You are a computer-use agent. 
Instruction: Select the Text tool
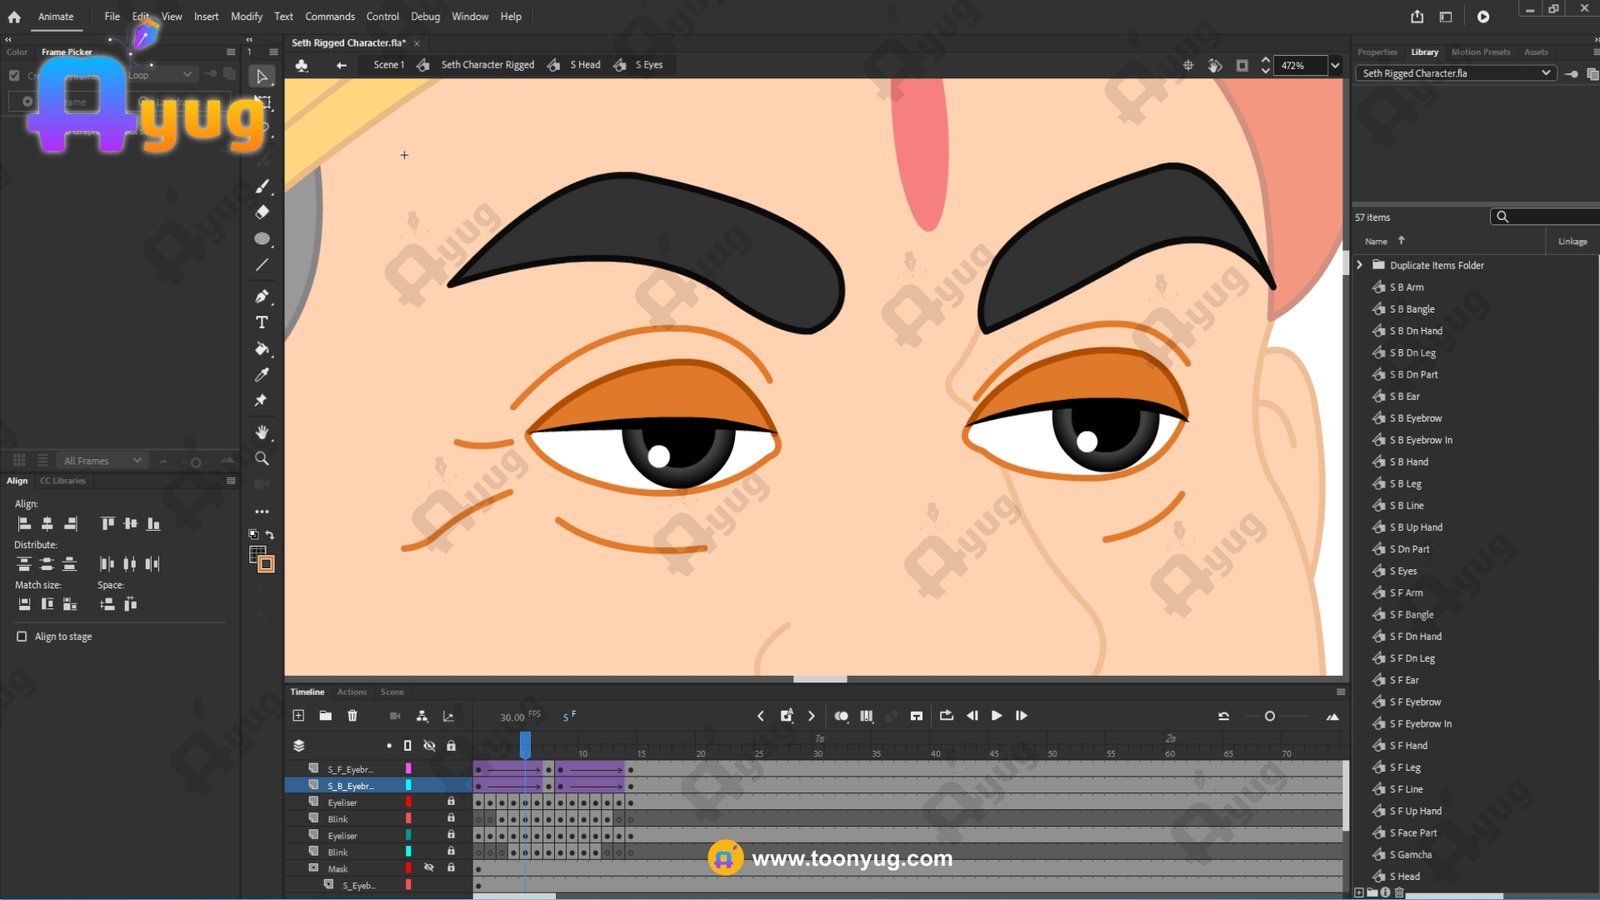pyautogui.click(x=262, y=322)
